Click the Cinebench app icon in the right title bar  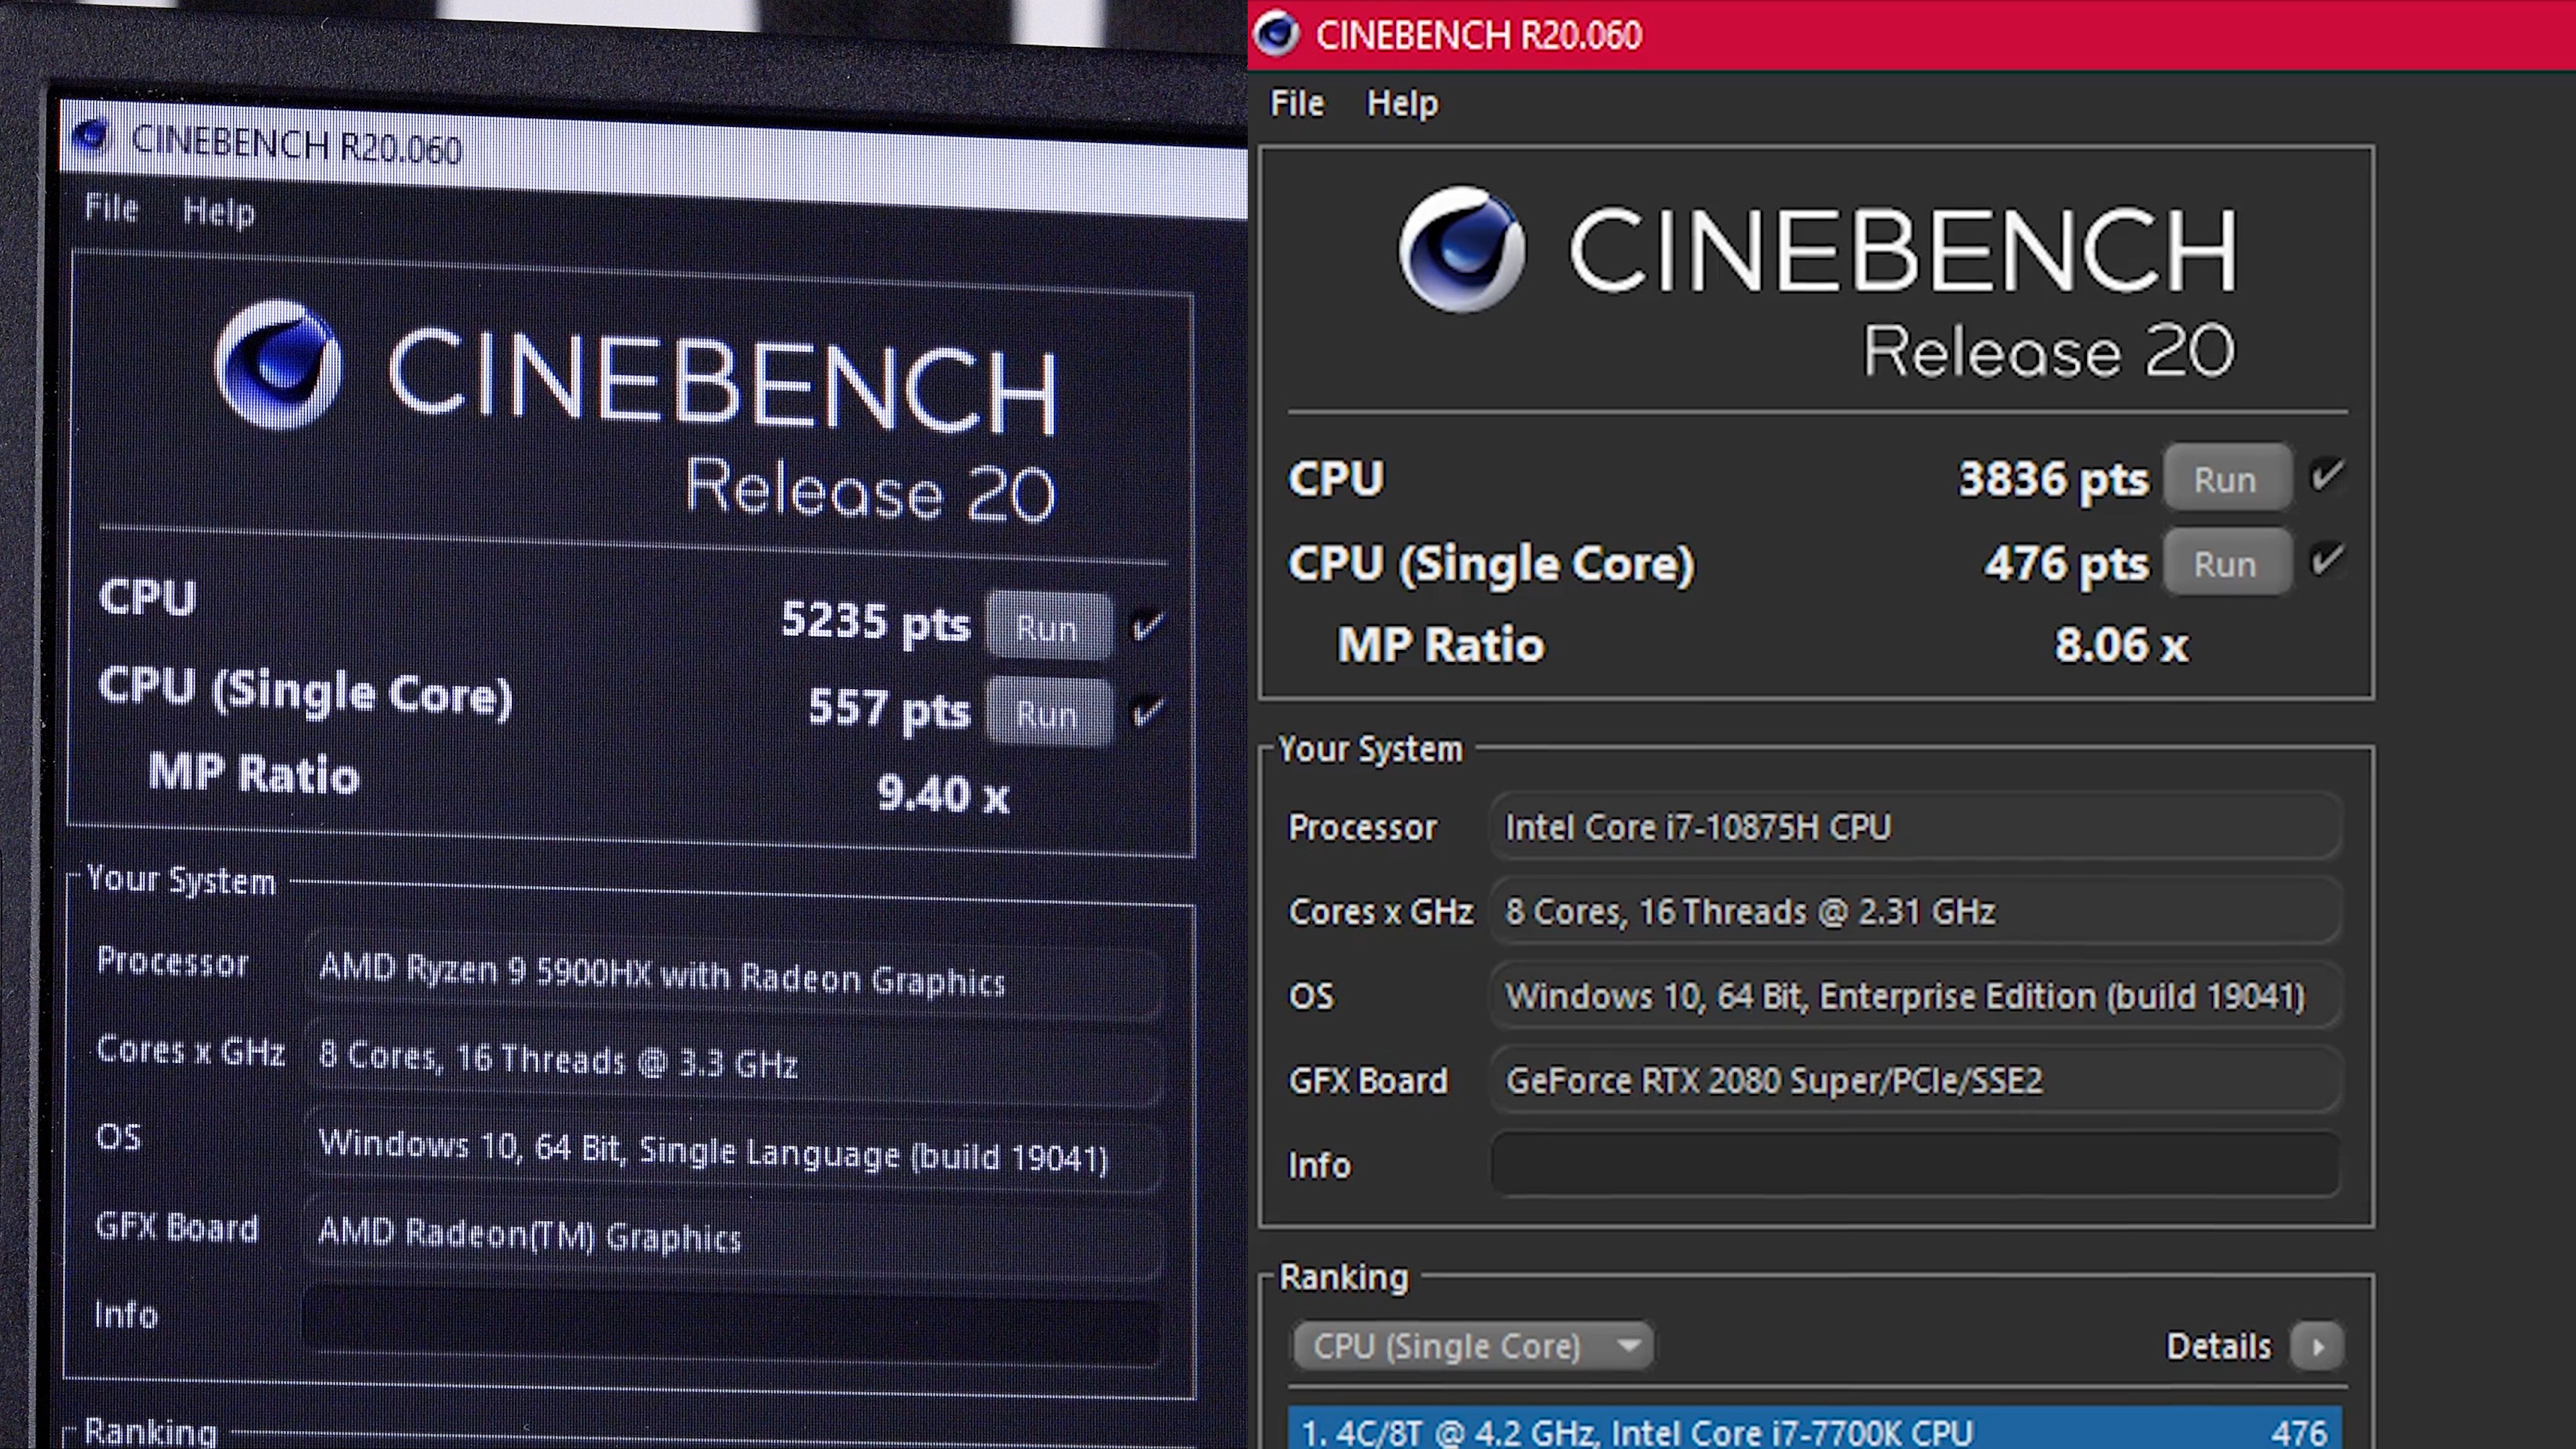1277,34
